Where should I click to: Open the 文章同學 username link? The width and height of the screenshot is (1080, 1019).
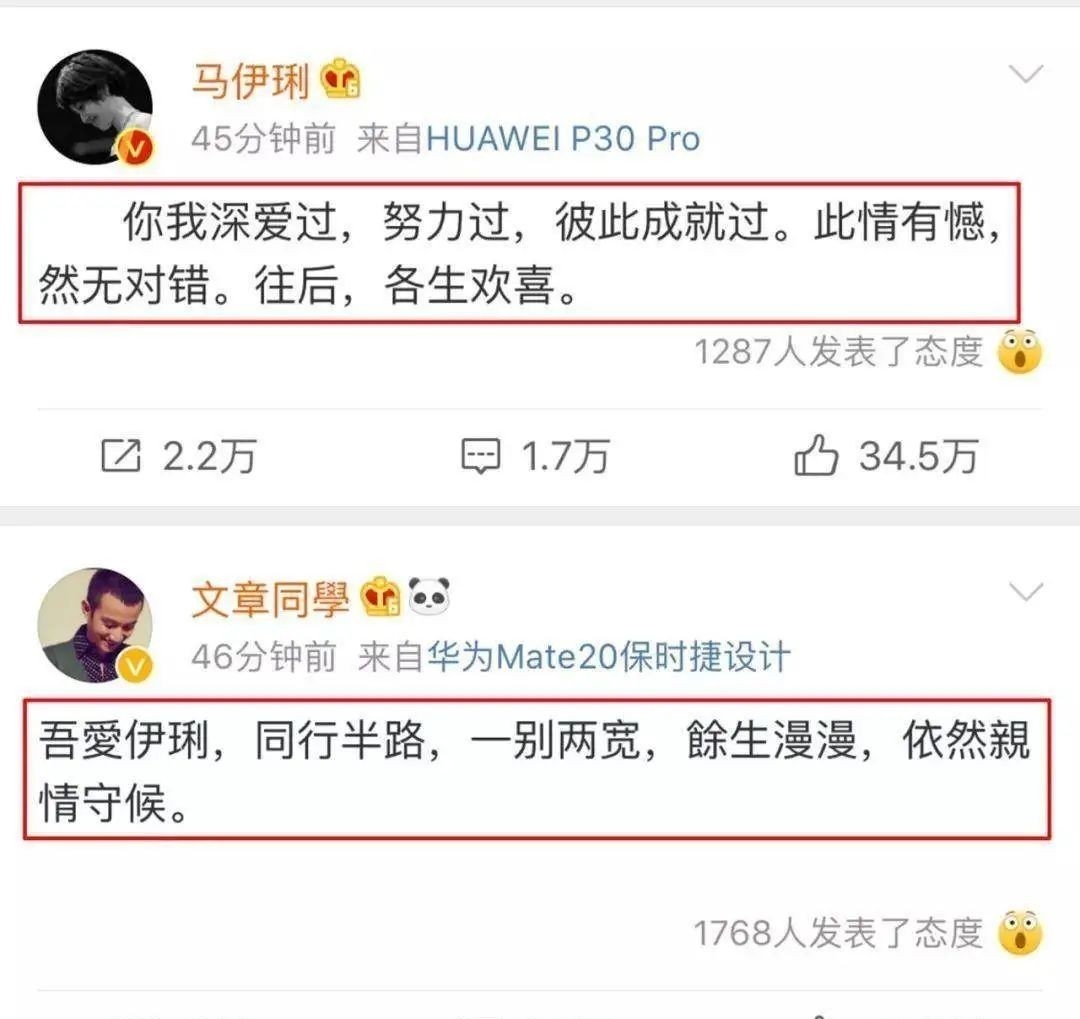tap(271, 598)
